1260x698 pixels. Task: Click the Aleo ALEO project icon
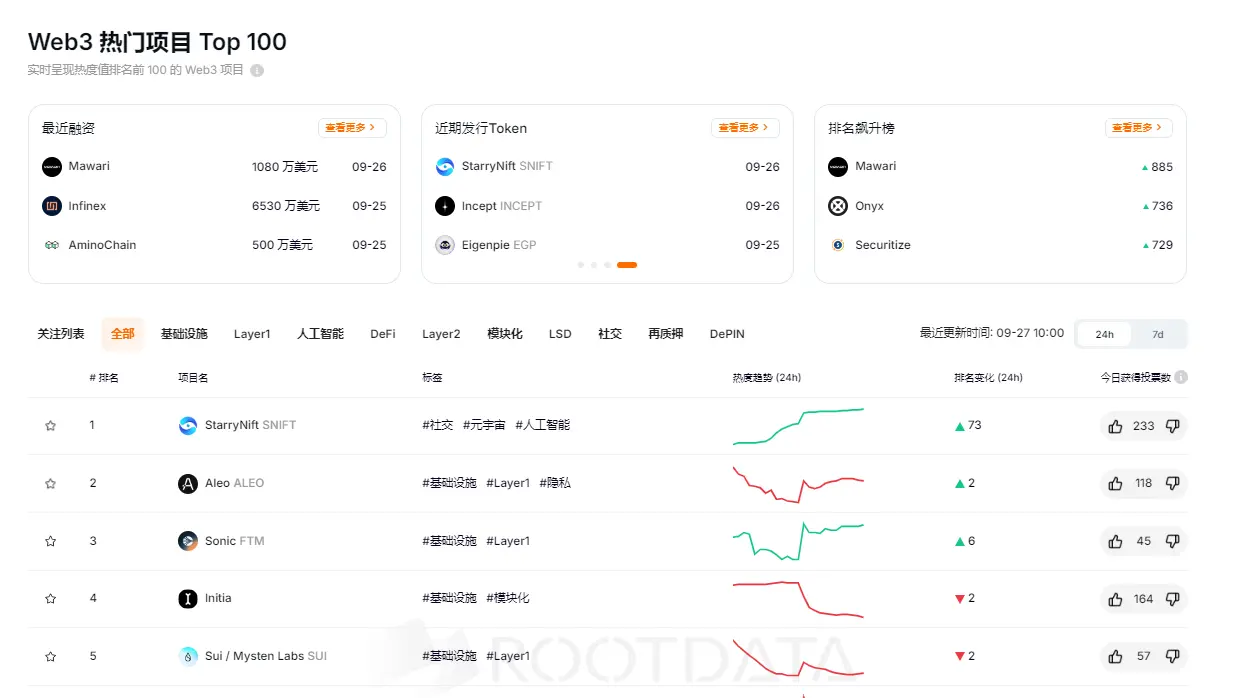click(x=188, y=483)
